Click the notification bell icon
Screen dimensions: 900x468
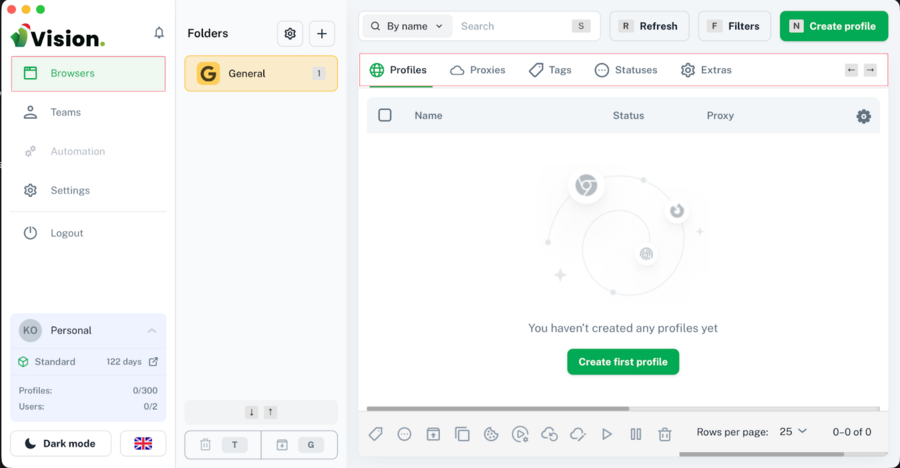pyautogui.click(x=159, y=33)
